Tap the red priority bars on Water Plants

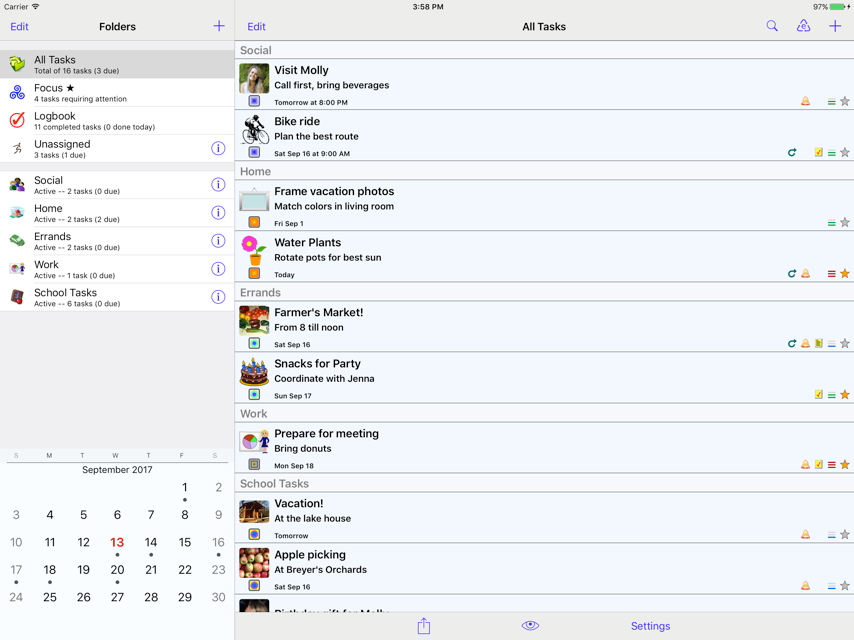click(x=832, y=274)
